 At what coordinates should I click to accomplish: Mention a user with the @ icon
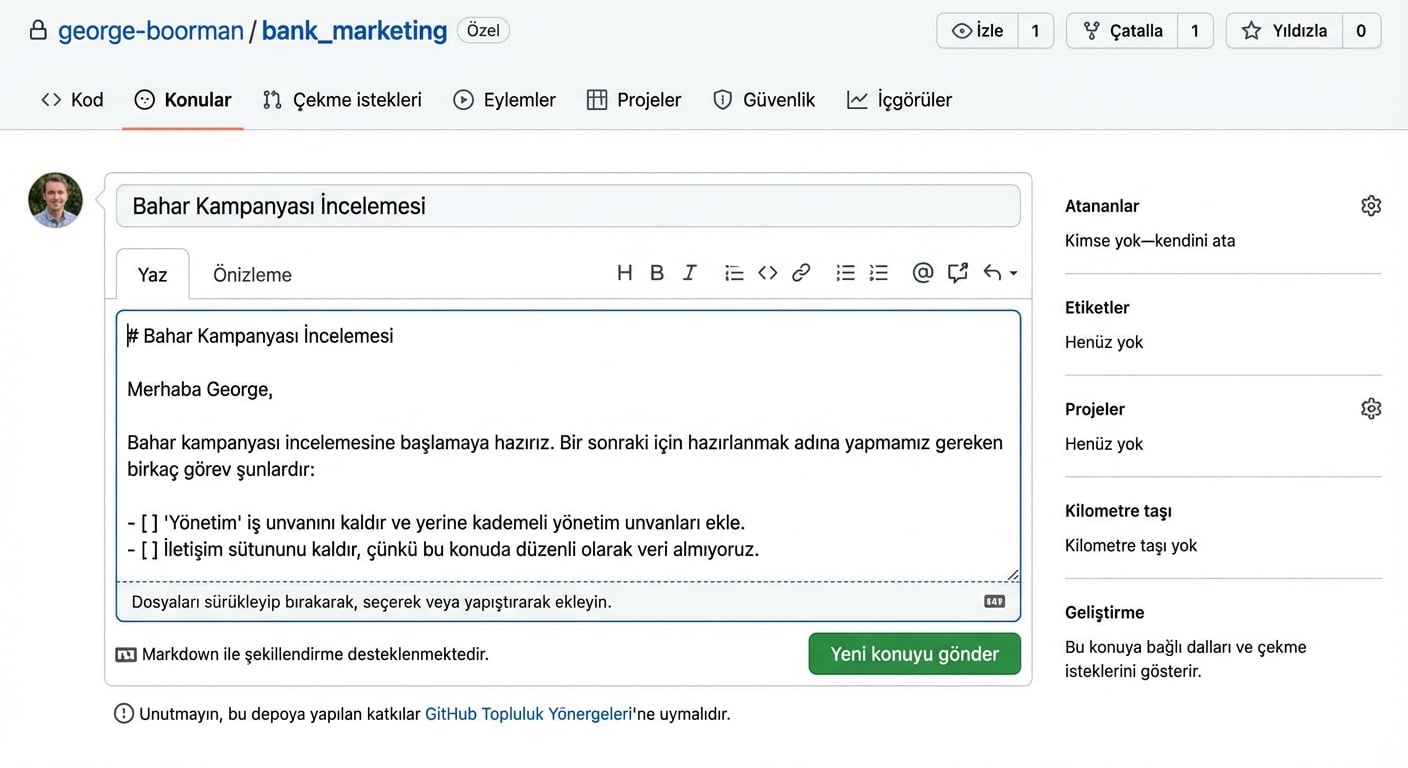coord(922,272)
